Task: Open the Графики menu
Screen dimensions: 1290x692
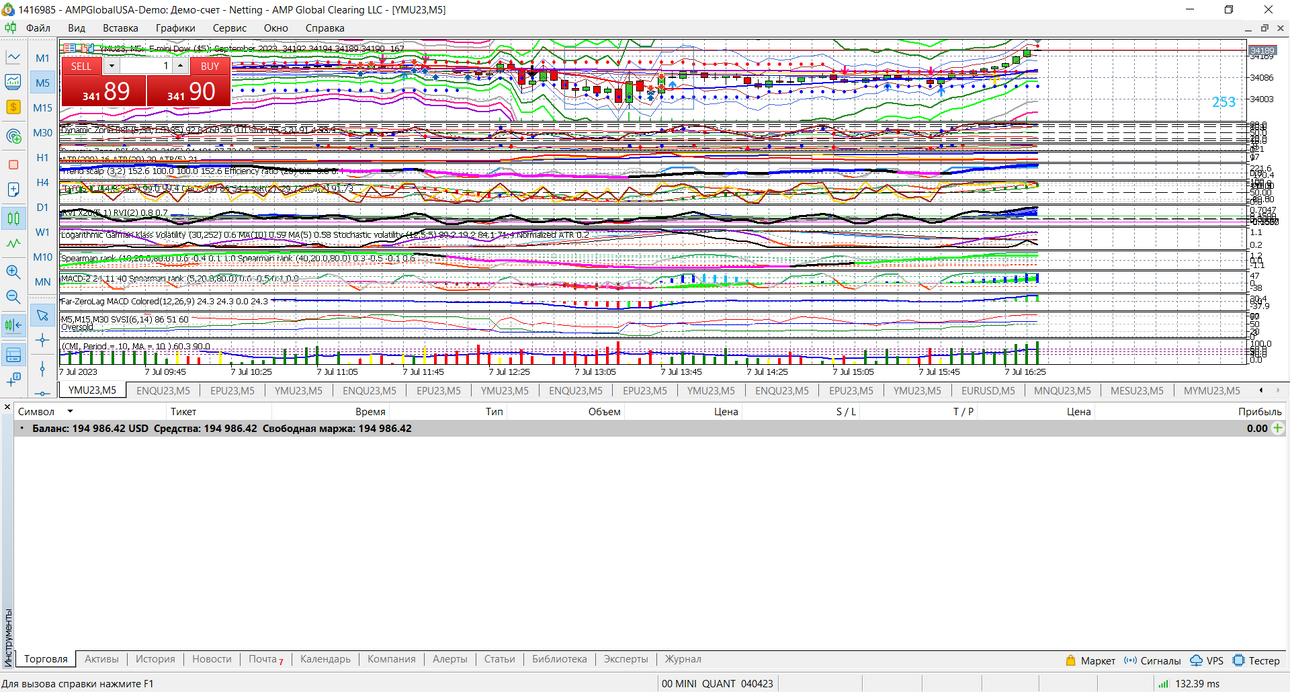Action: click(175, 28)
